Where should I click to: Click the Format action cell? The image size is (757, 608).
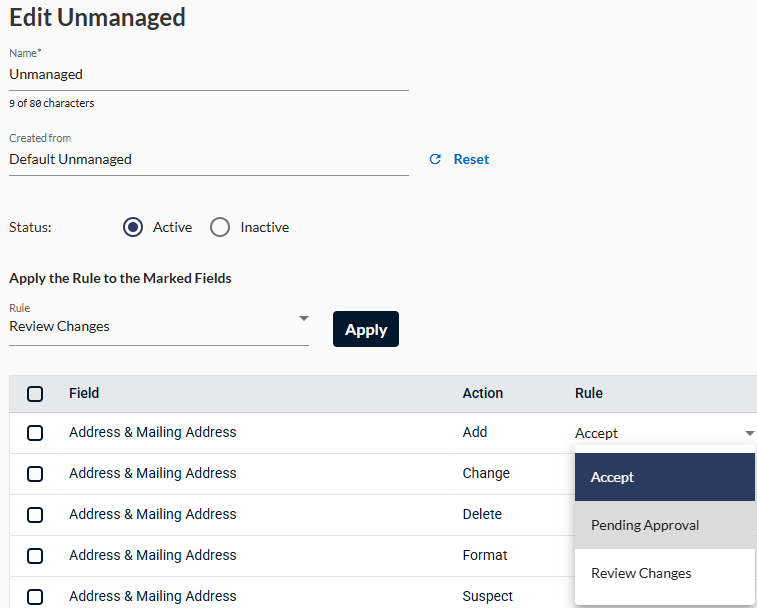point(485,555)
